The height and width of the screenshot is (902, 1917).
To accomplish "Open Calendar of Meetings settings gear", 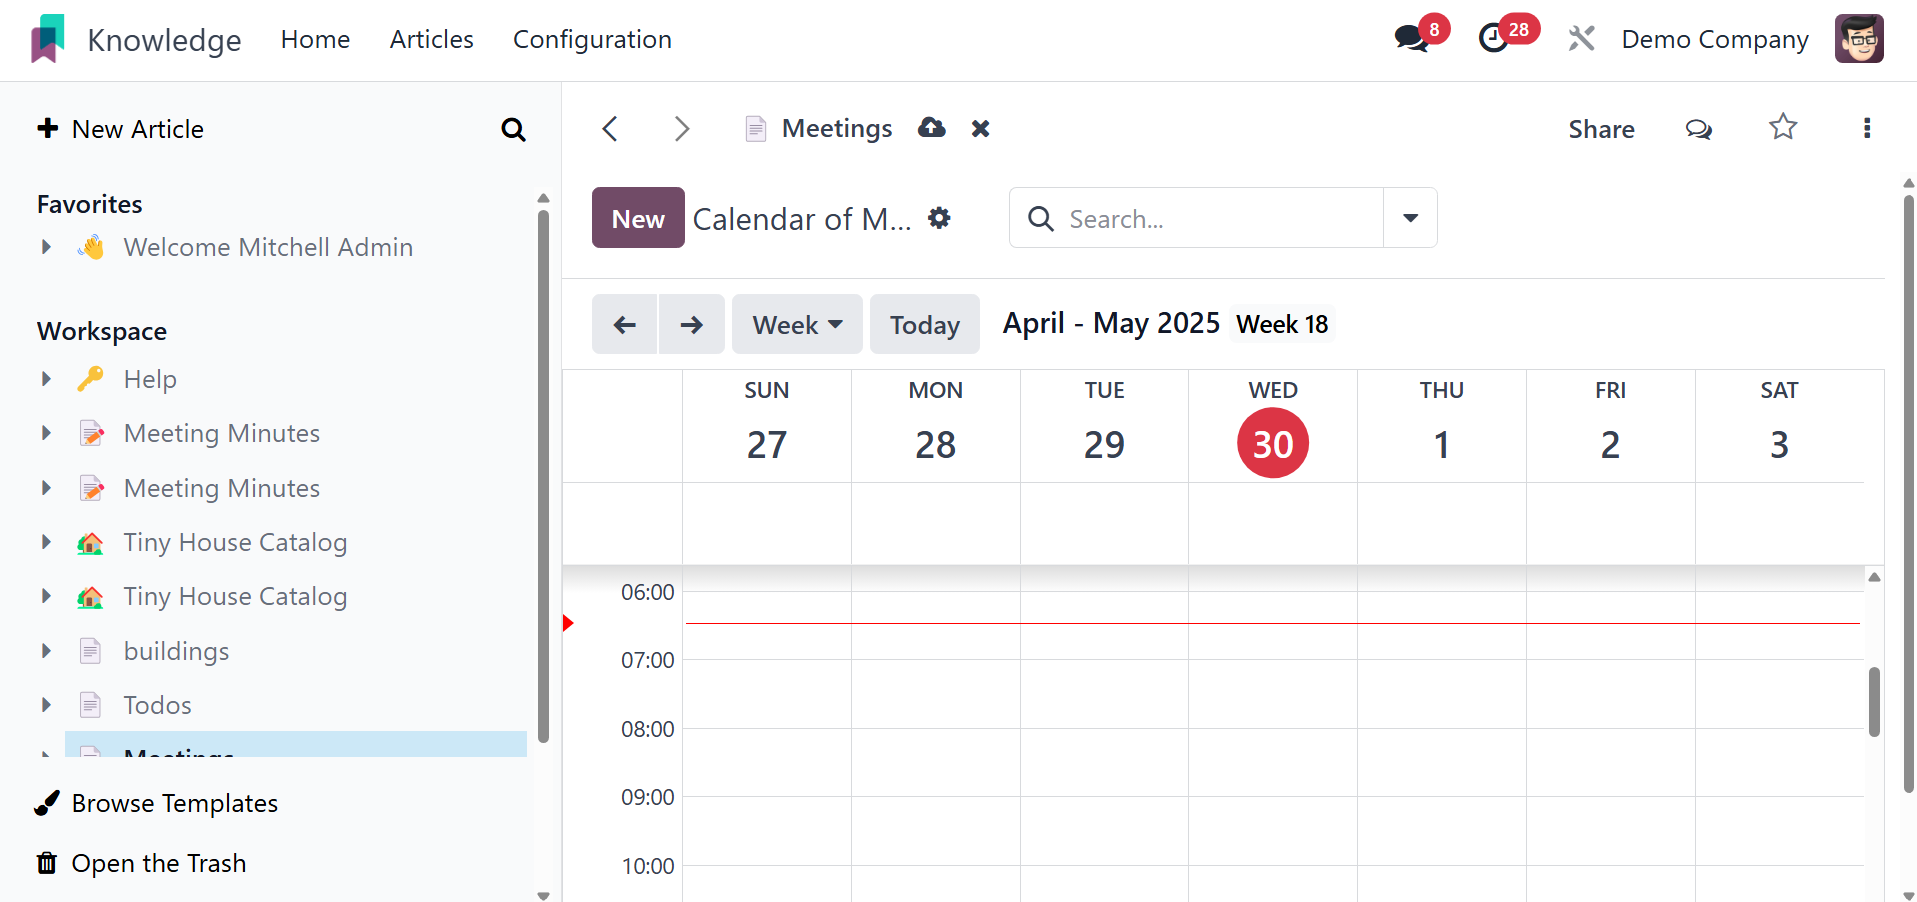I will (939, 218).
